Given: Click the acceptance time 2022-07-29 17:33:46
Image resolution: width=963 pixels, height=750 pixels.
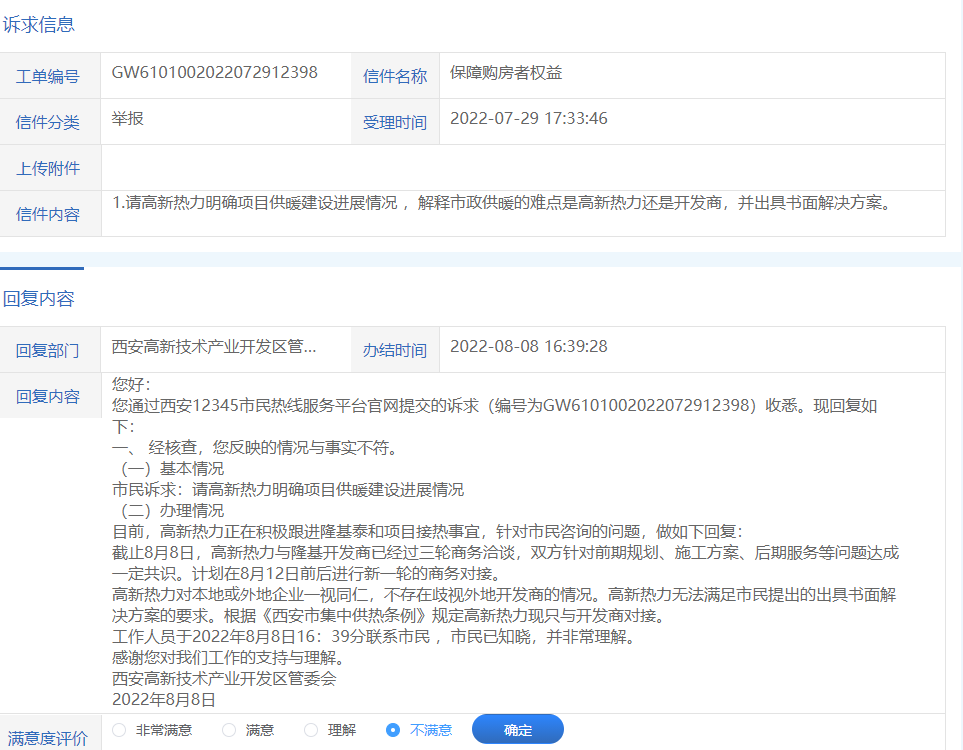Looking at the screenshot, I should 528,119.
